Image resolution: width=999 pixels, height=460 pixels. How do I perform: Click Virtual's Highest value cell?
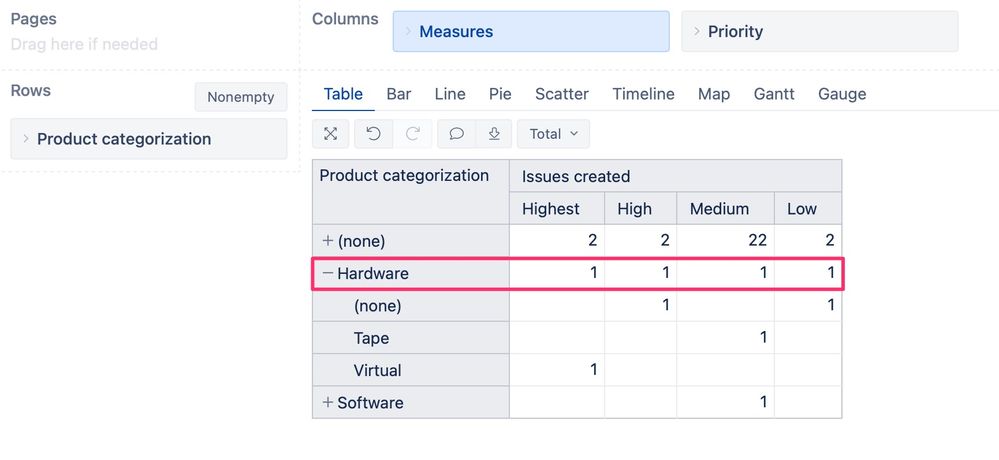click(x=557, y=370)
